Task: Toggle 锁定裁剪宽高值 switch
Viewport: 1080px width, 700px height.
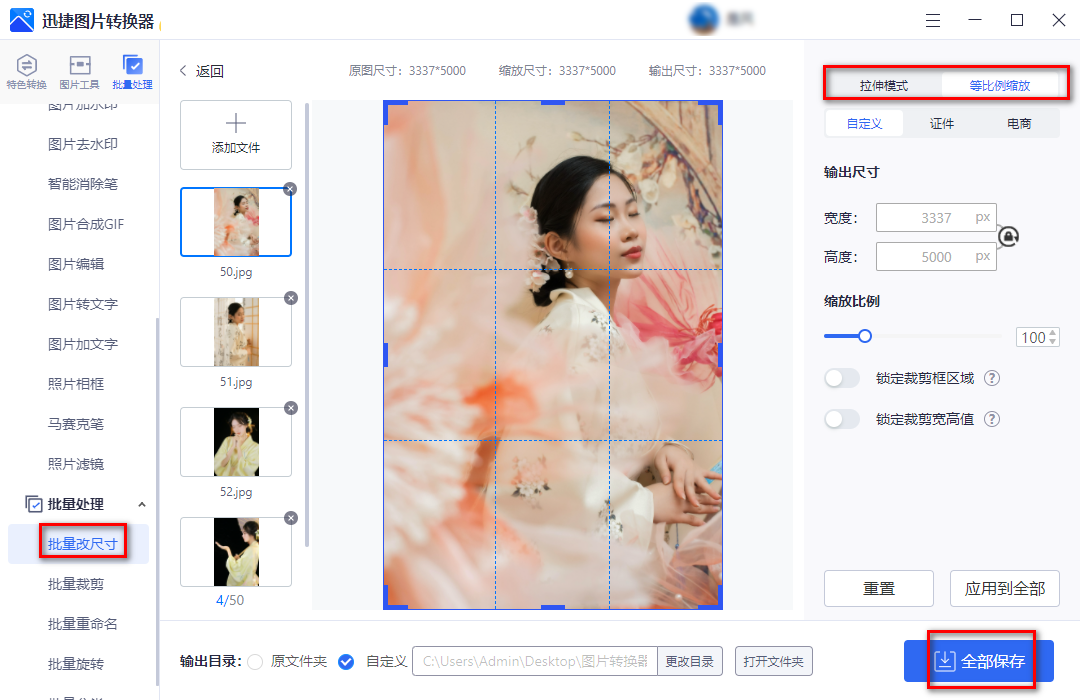Action: point(842,419)
